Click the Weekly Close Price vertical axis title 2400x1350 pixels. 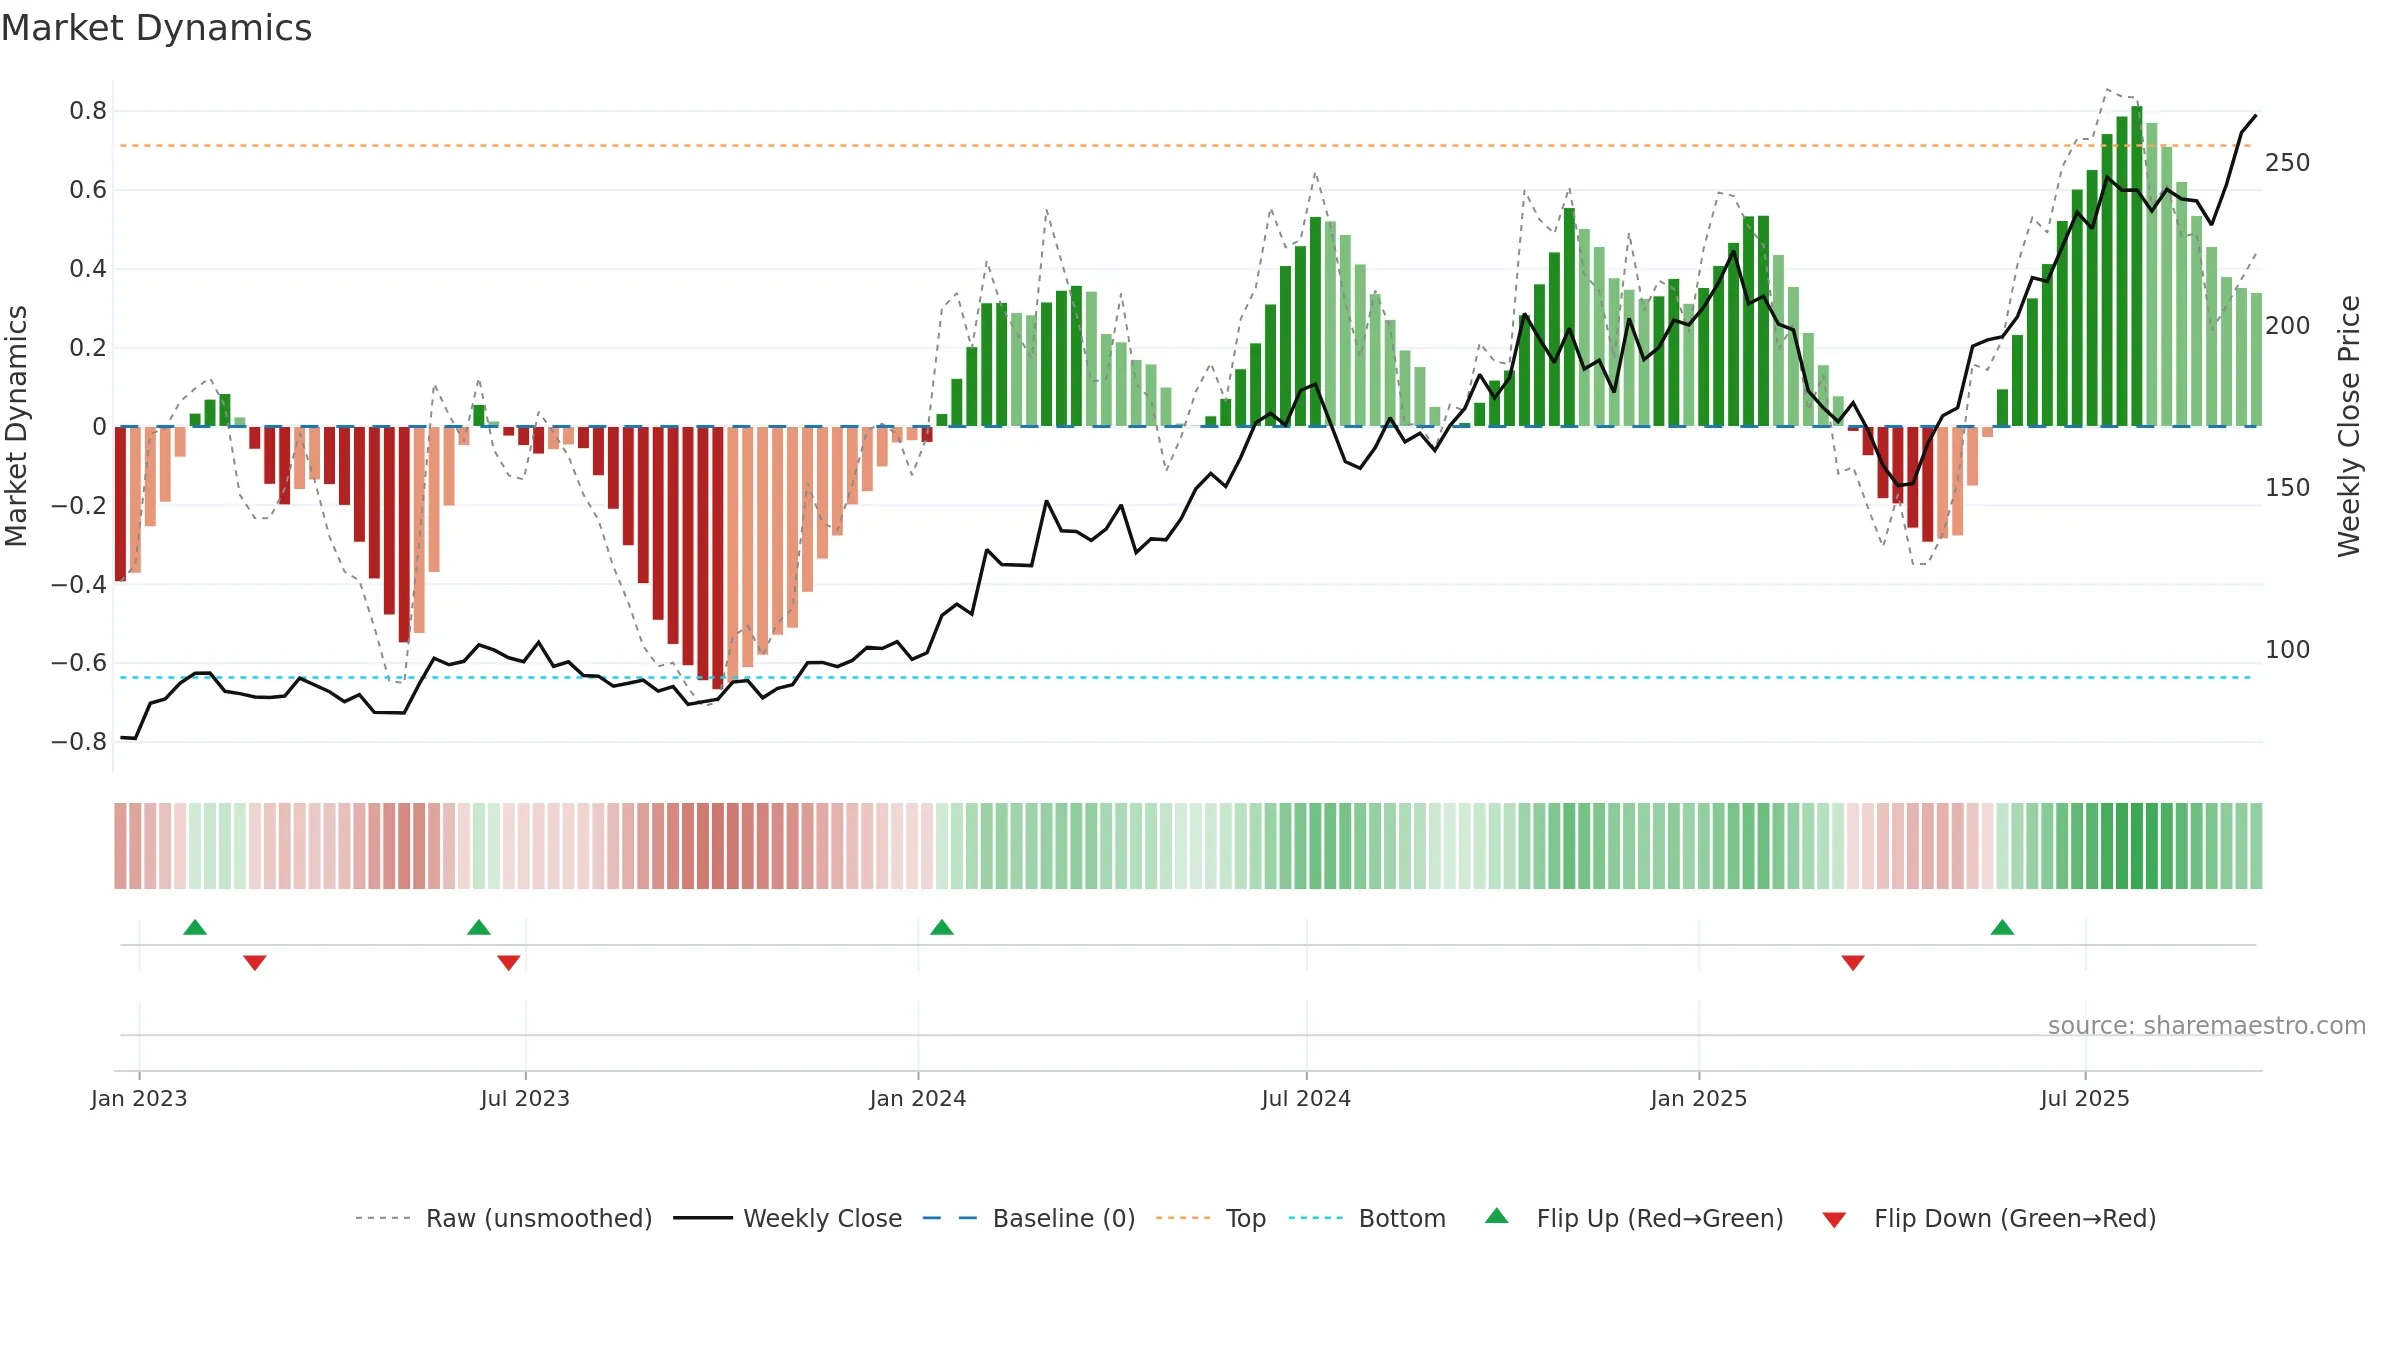point(2349,426)
